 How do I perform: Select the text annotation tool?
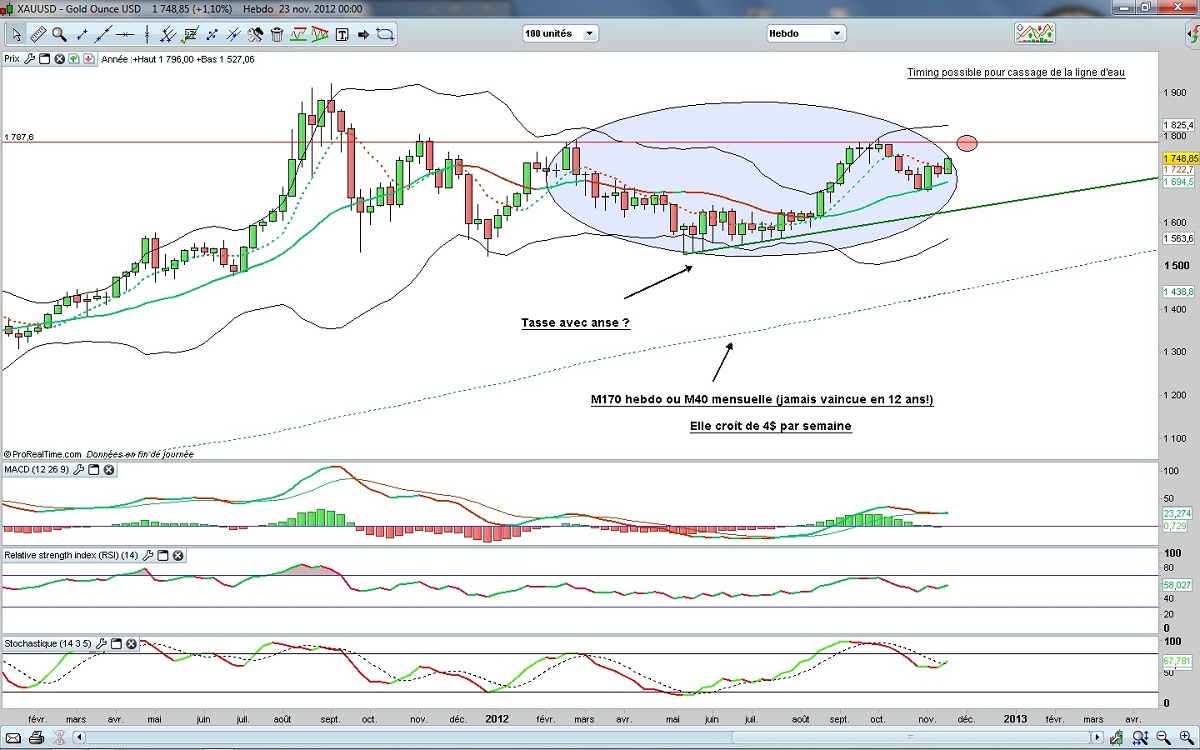pyautogui.click(x=342, y=34)
